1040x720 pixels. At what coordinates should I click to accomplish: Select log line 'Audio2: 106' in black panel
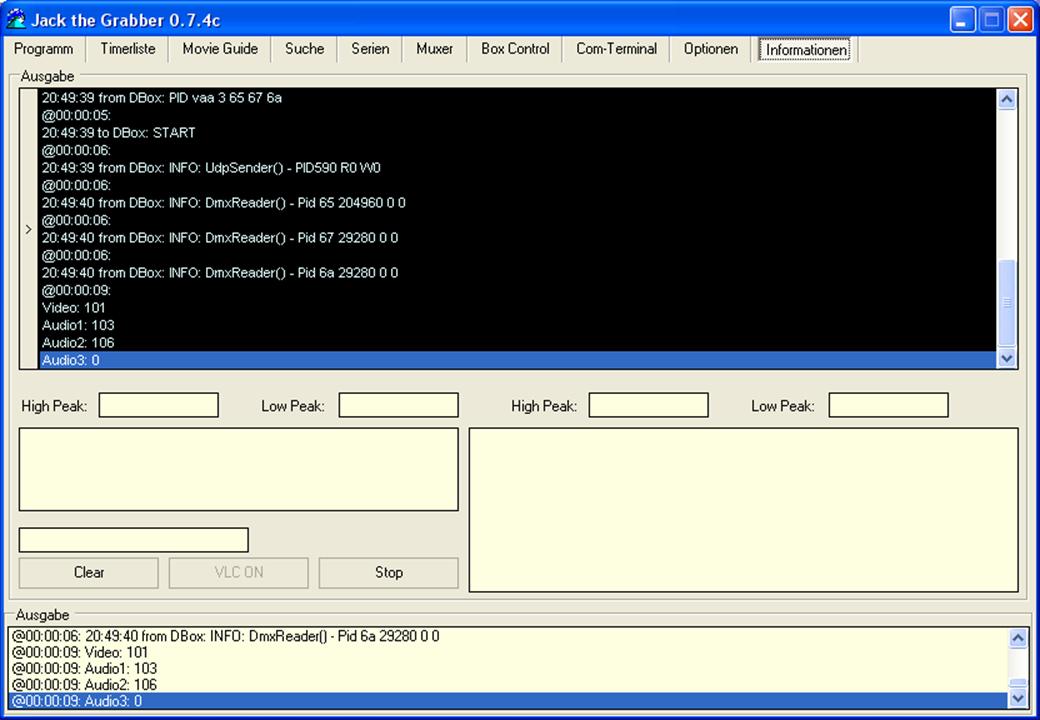(x=517, y=343)
